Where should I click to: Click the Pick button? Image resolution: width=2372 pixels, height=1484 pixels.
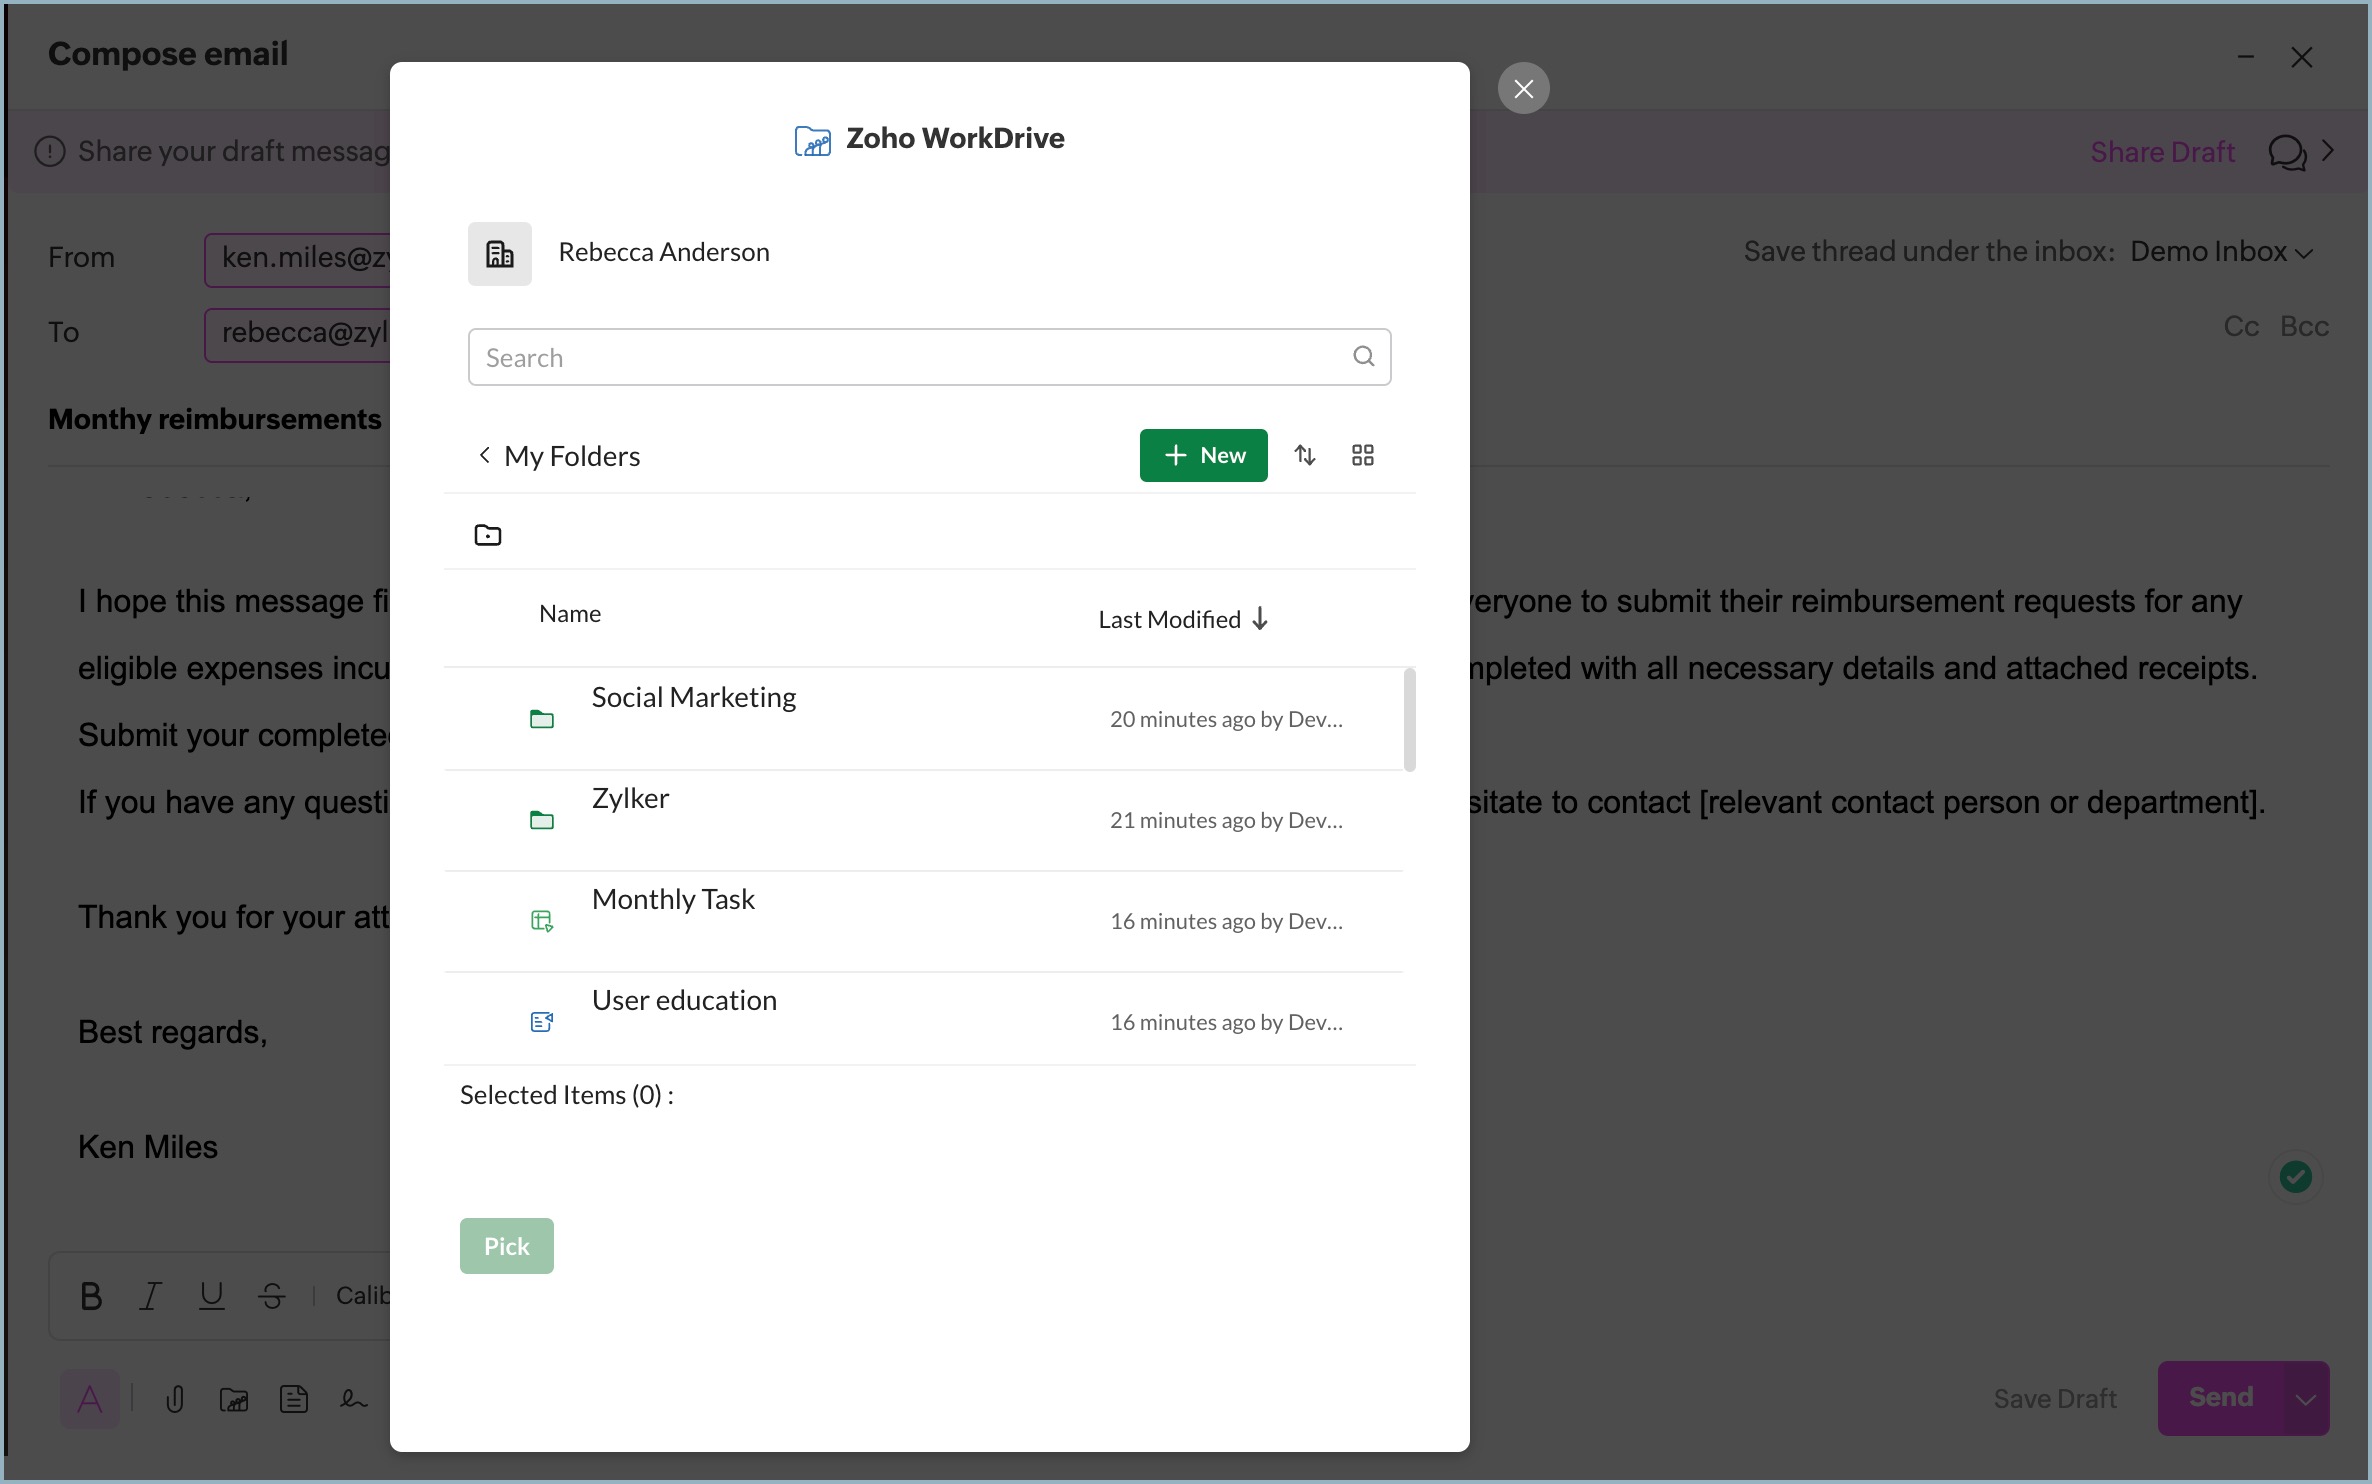point(506,1246)
